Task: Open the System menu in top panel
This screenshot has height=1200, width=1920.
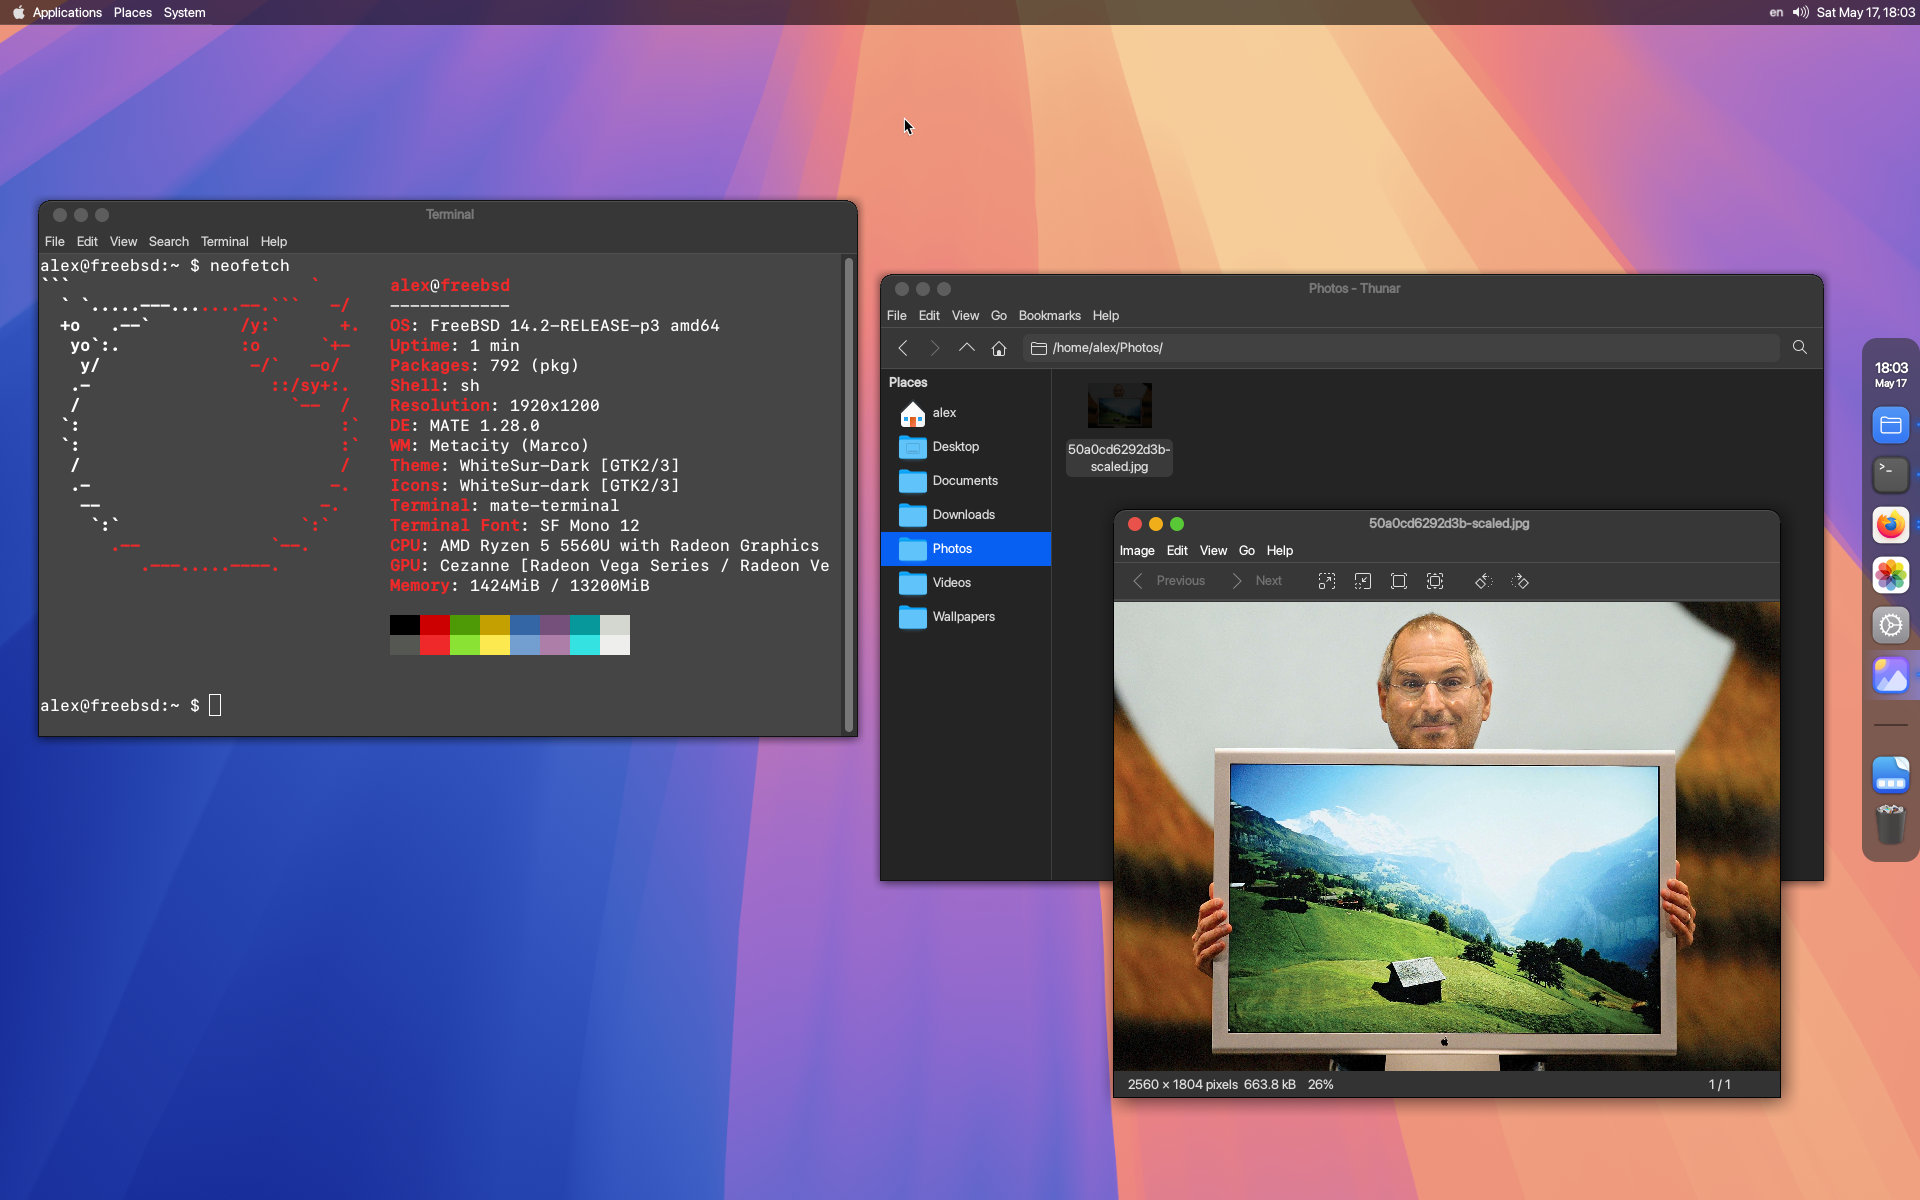Action: tap(185, 13)
